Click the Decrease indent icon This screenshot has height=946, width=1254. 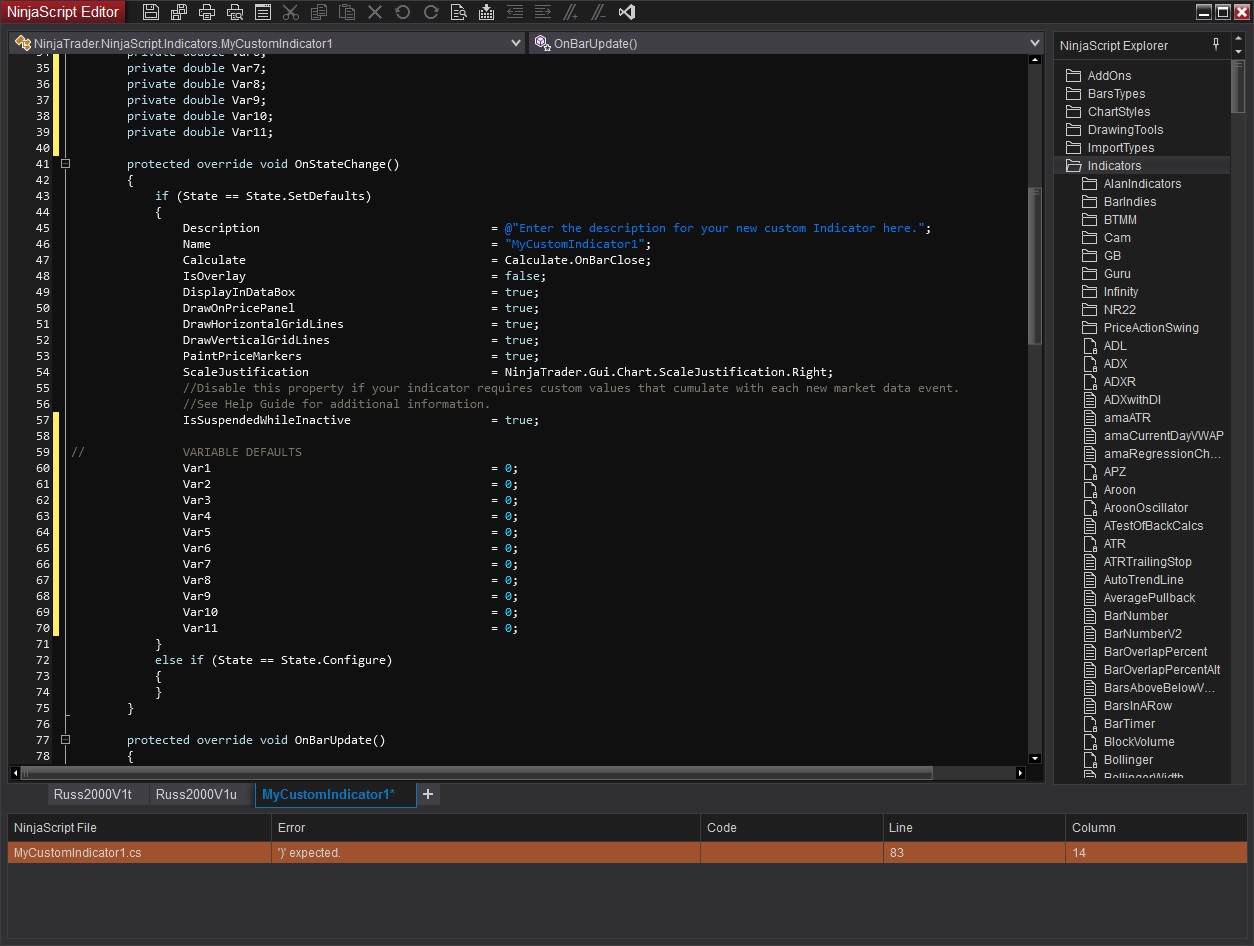515,13
